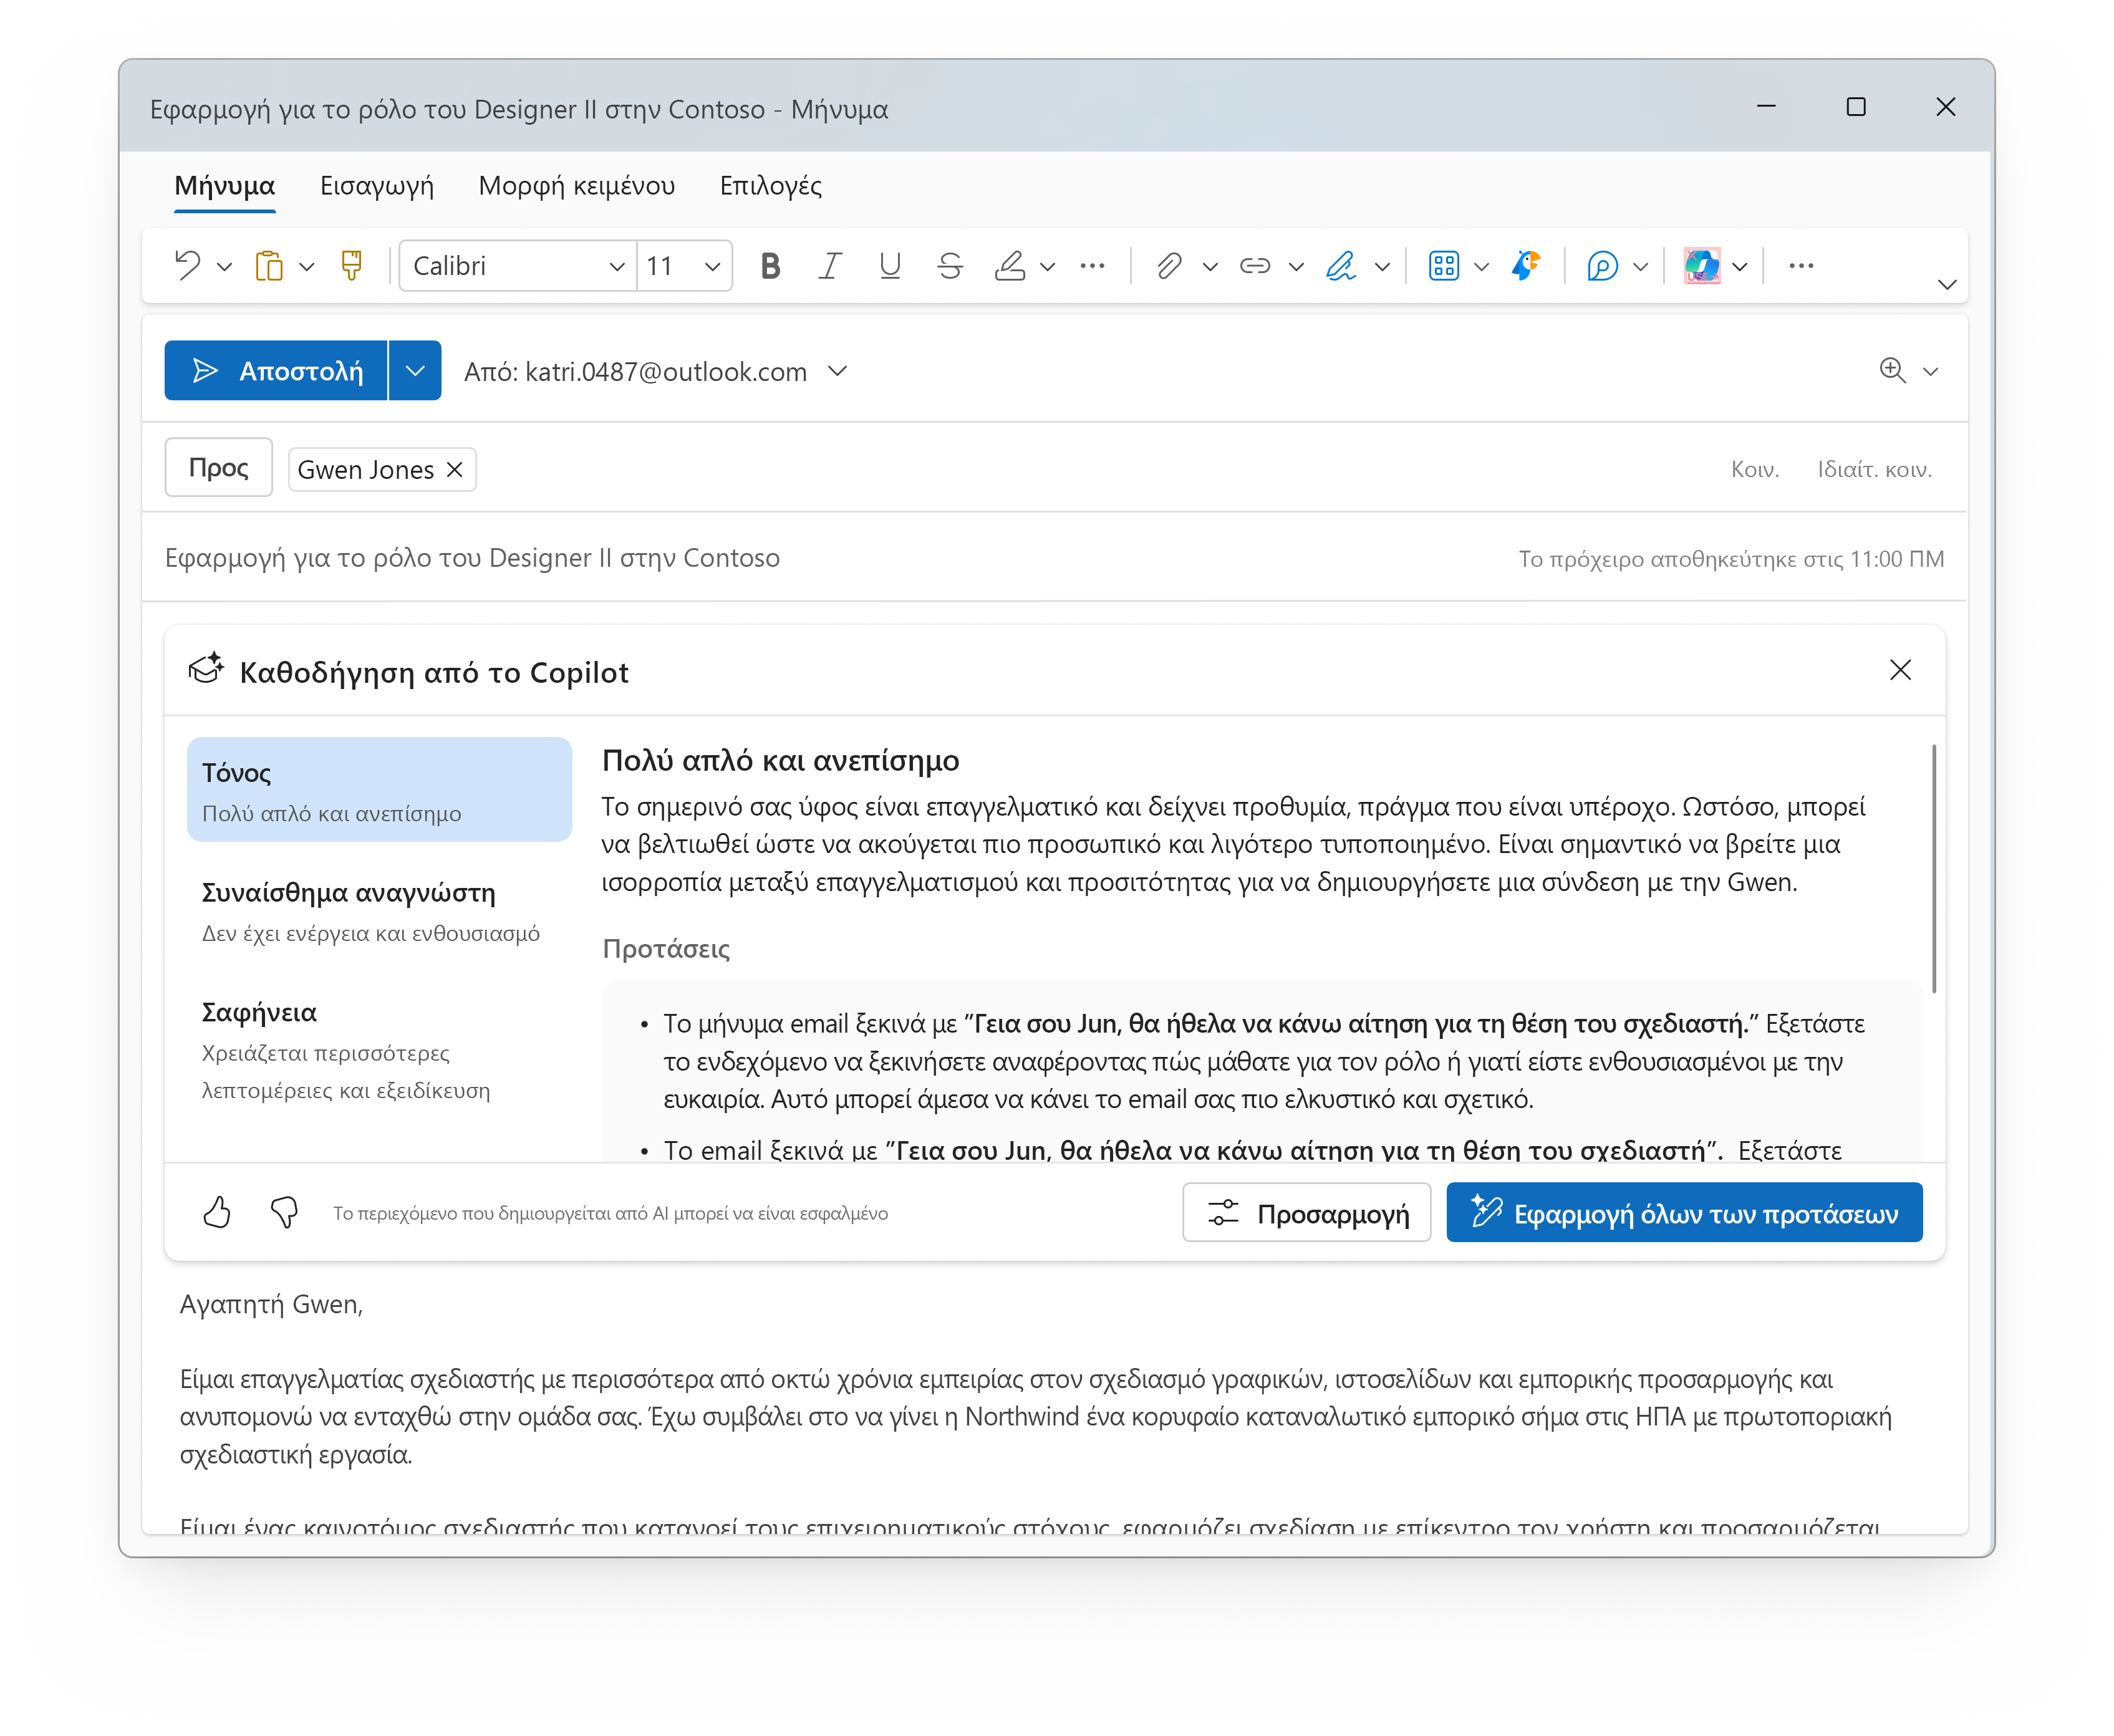The image size is (2114, 1736).
Task: Expand the Insert link dropdown arrow
Action: 1297,267
